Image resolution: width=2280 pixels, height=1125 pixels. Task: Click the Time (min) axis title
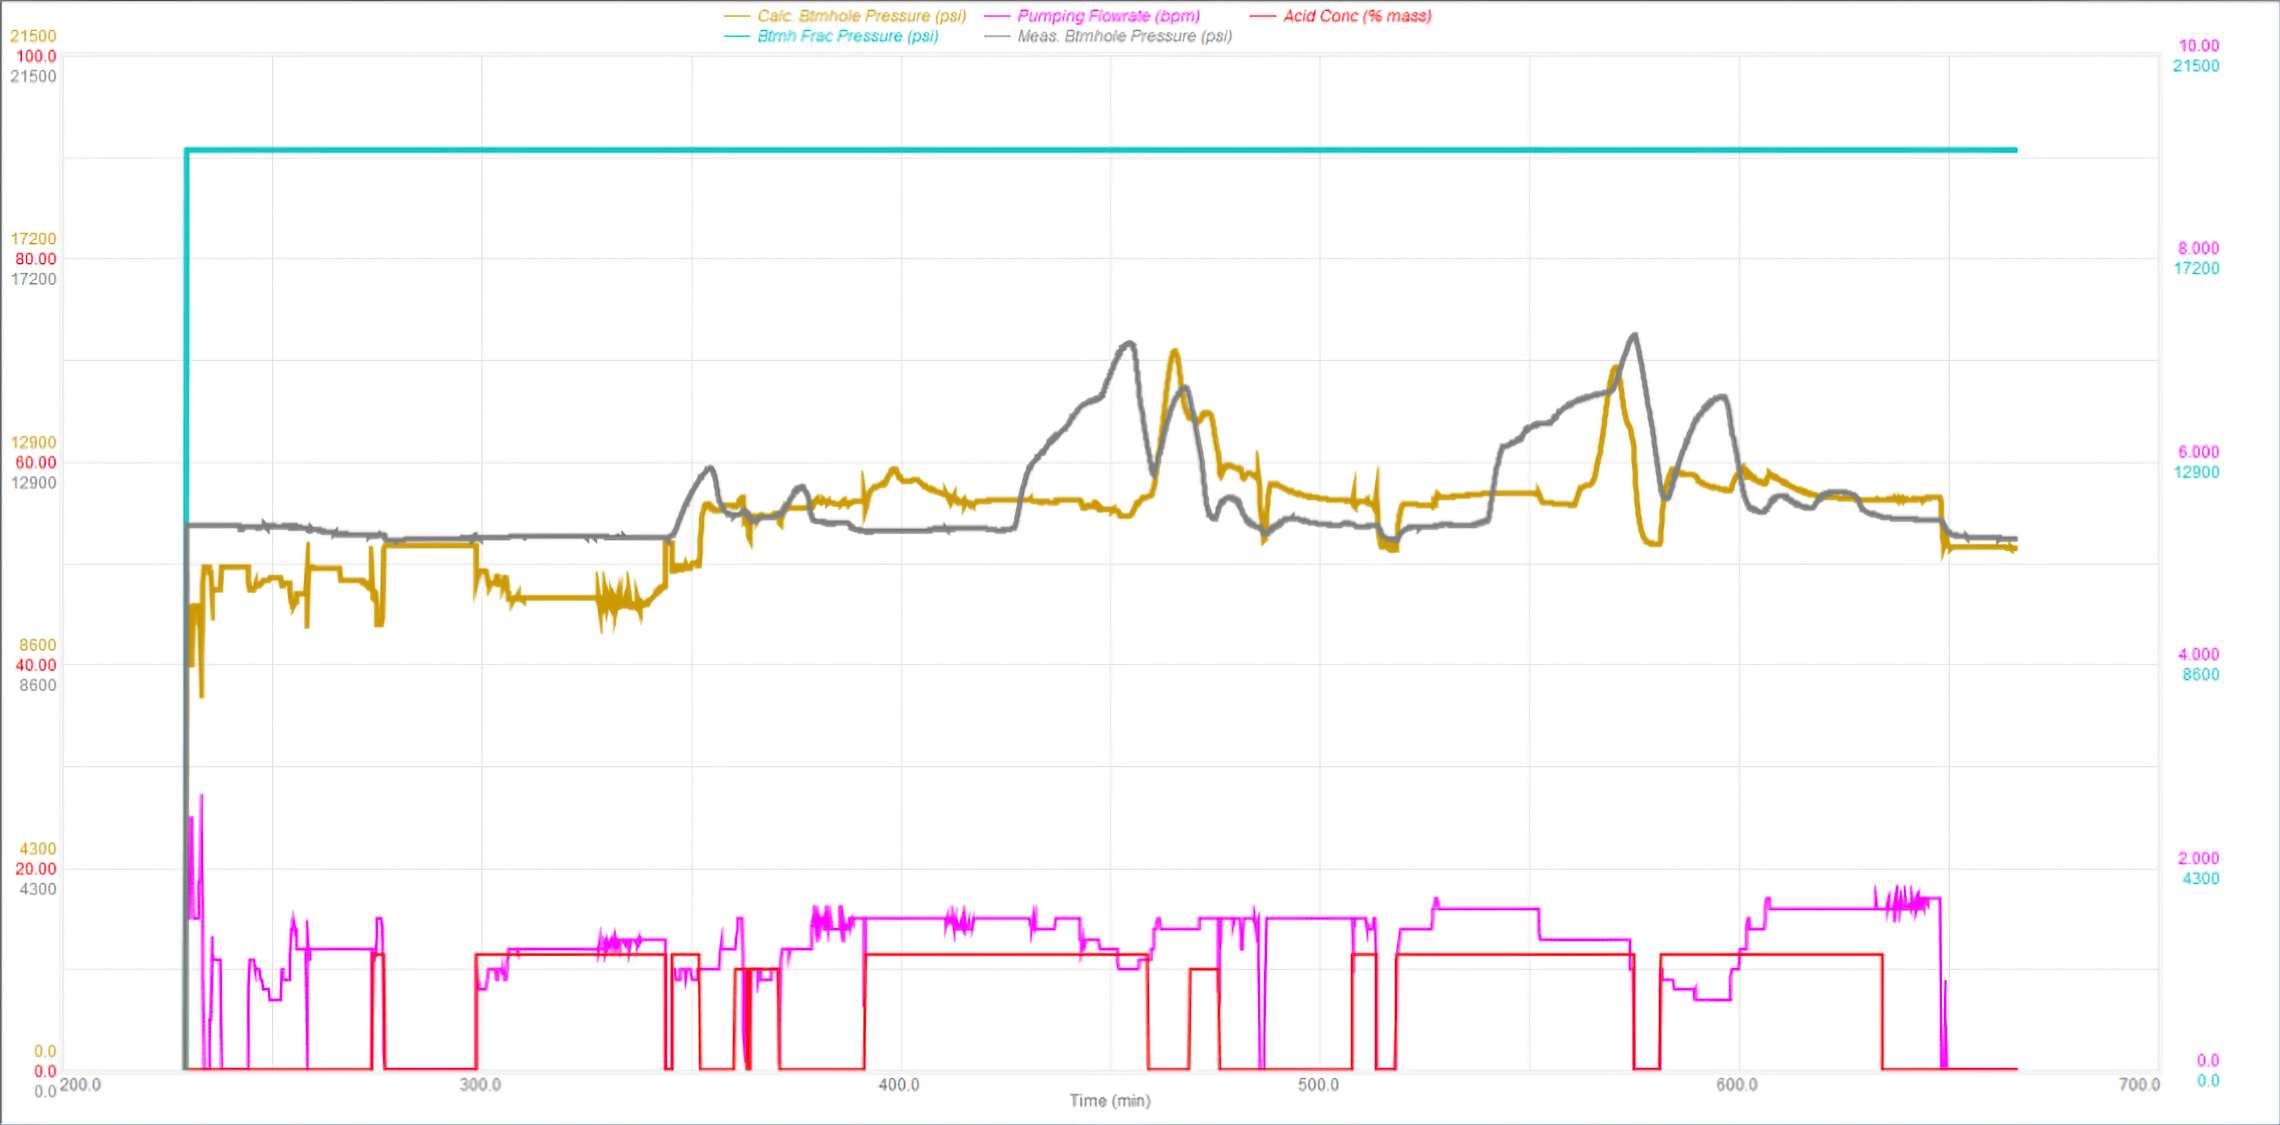1109,1100
